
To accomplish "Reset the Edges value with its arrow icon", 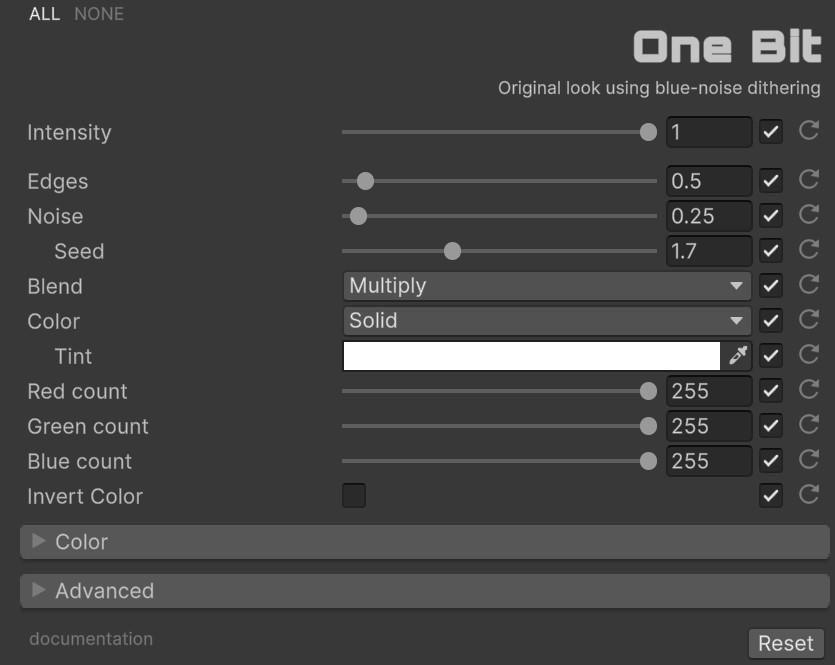I will click(809, 180).
